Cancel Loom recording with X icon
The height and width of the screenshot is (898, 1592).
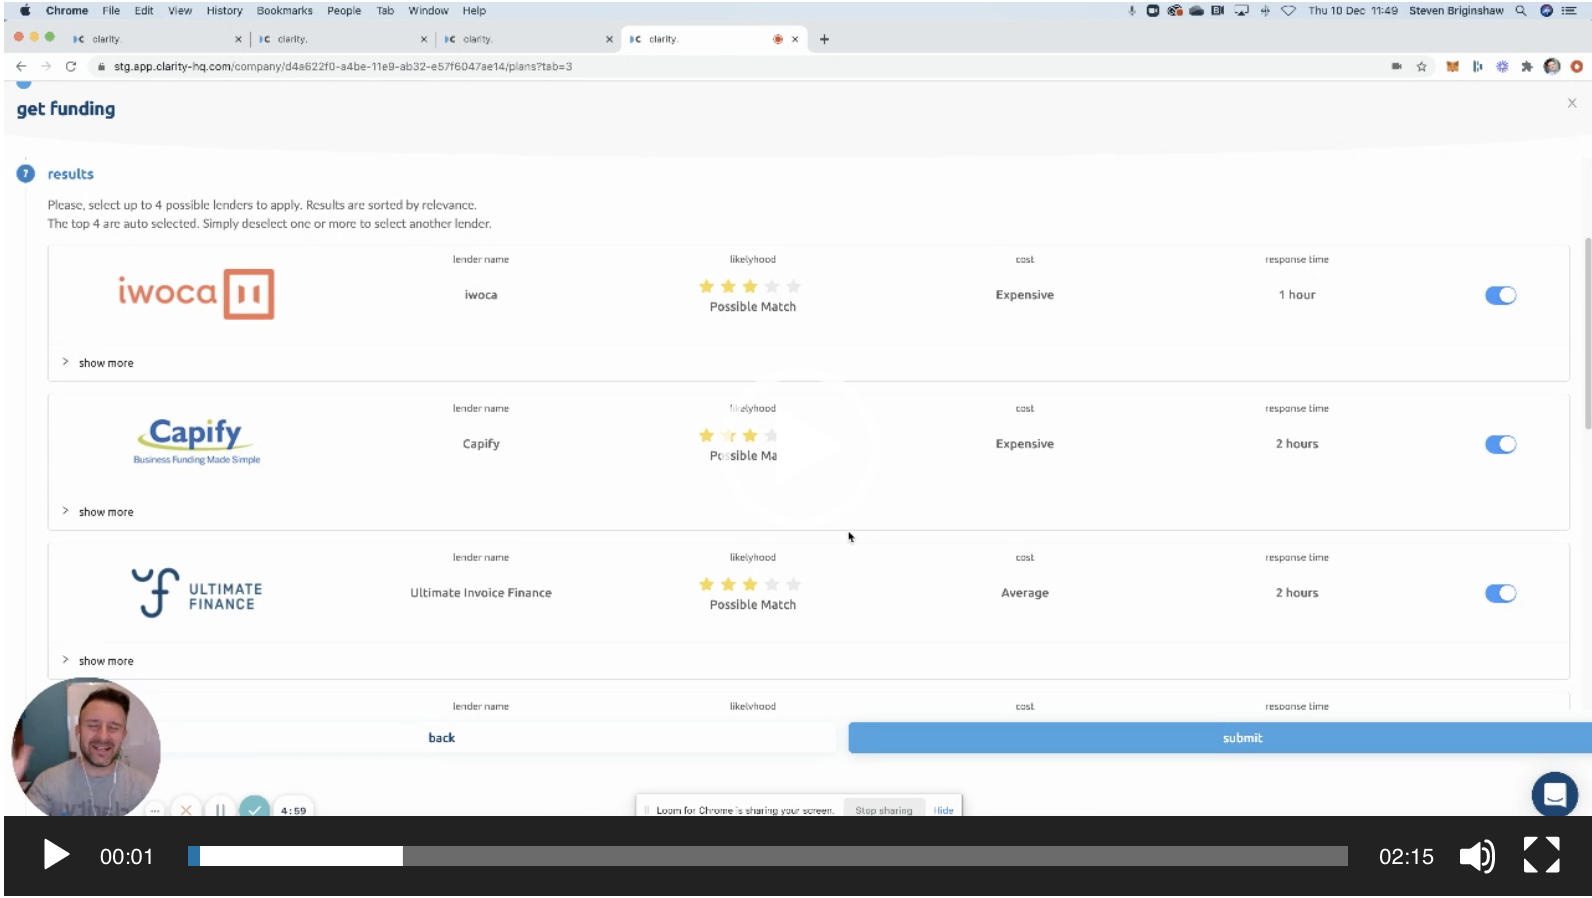coord(186,809)
